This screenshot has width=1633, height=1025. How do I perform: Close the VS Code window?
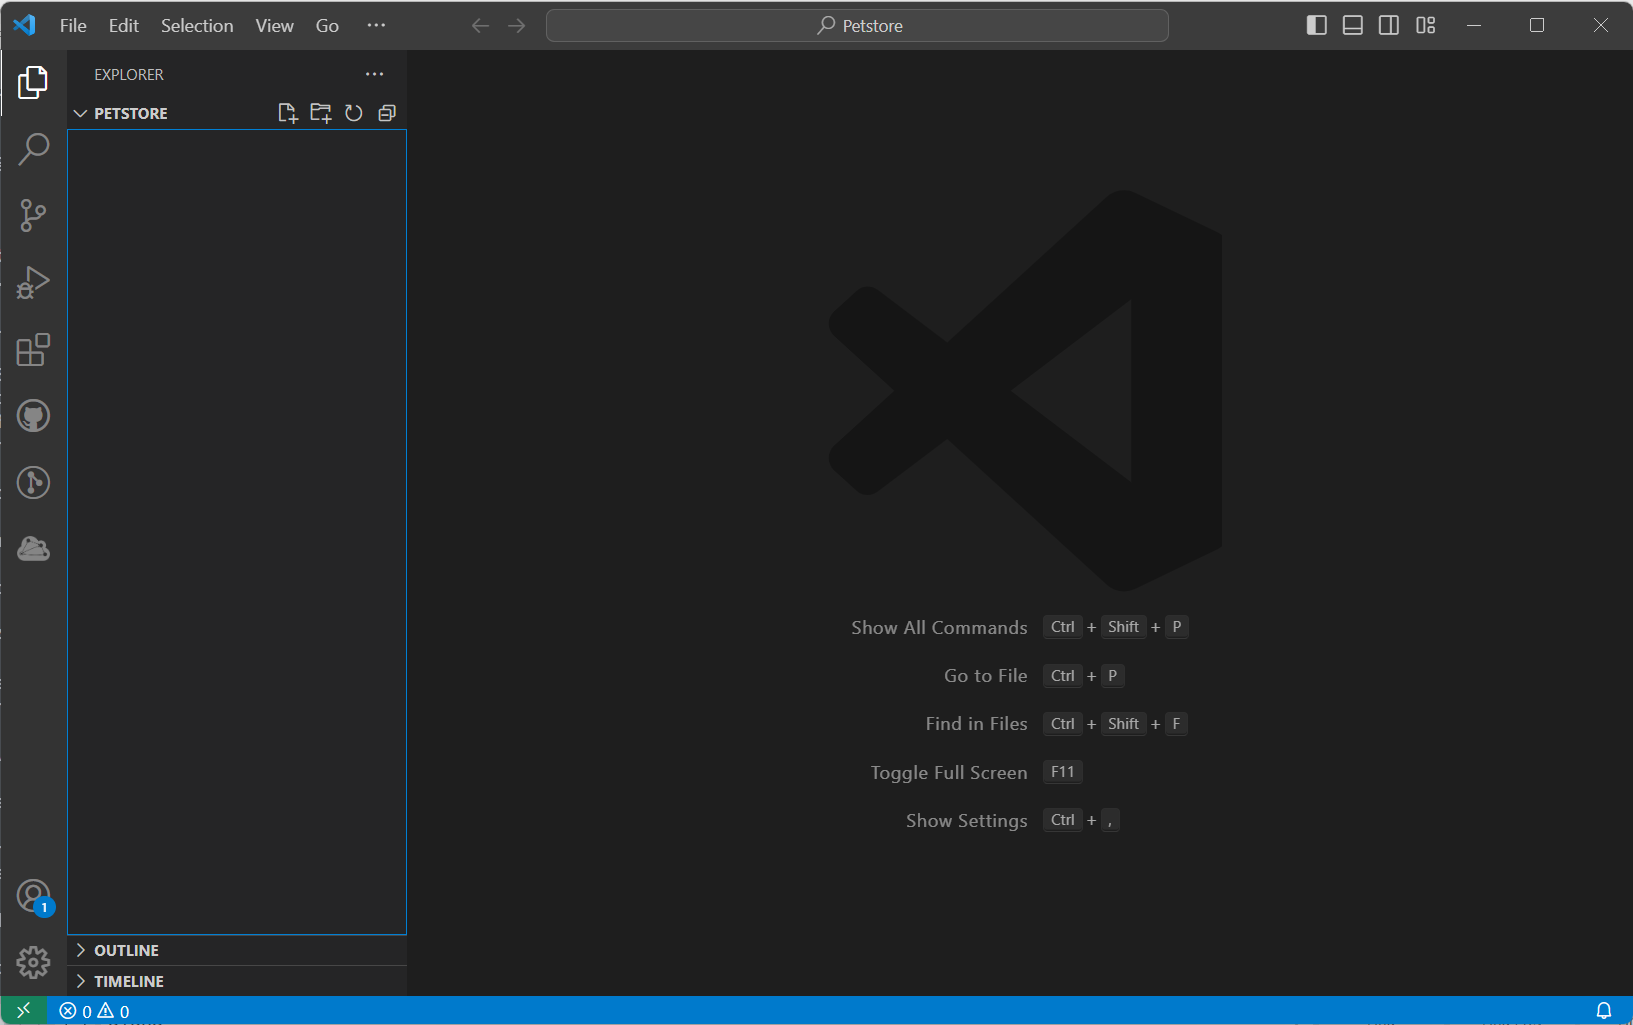[x=1601, y=26]
